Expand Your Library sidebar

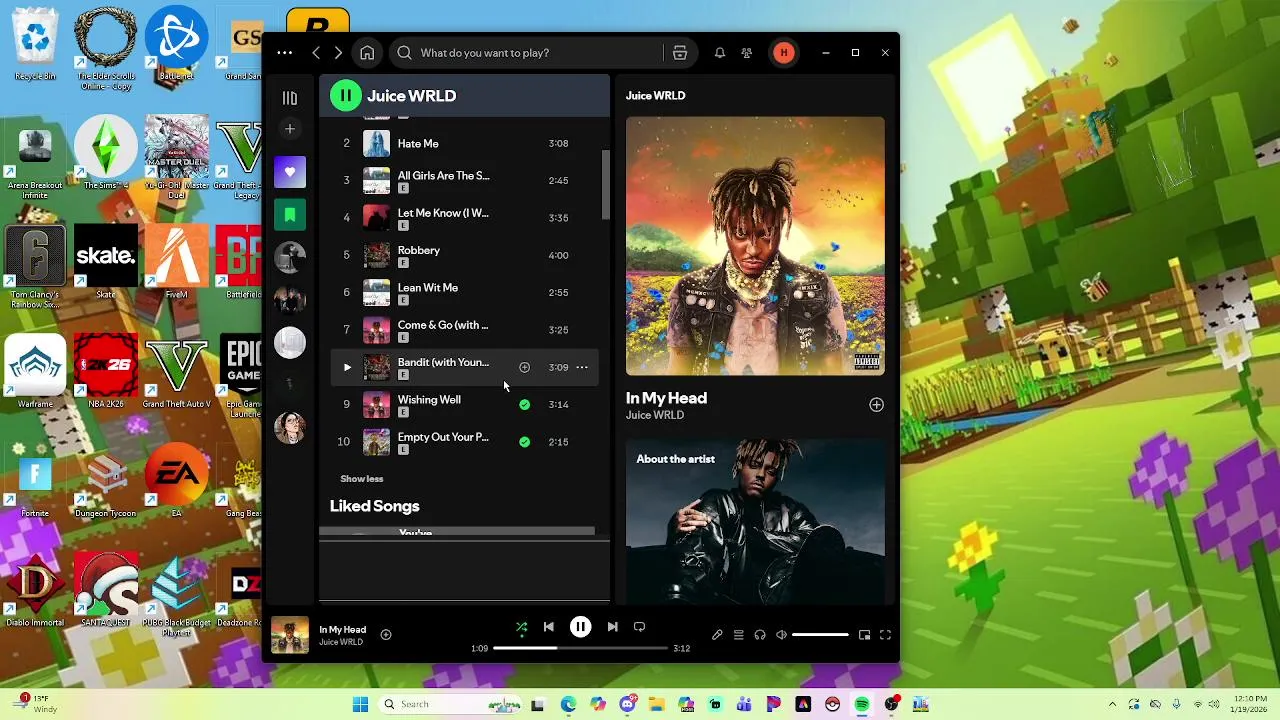tap(290, 98)
